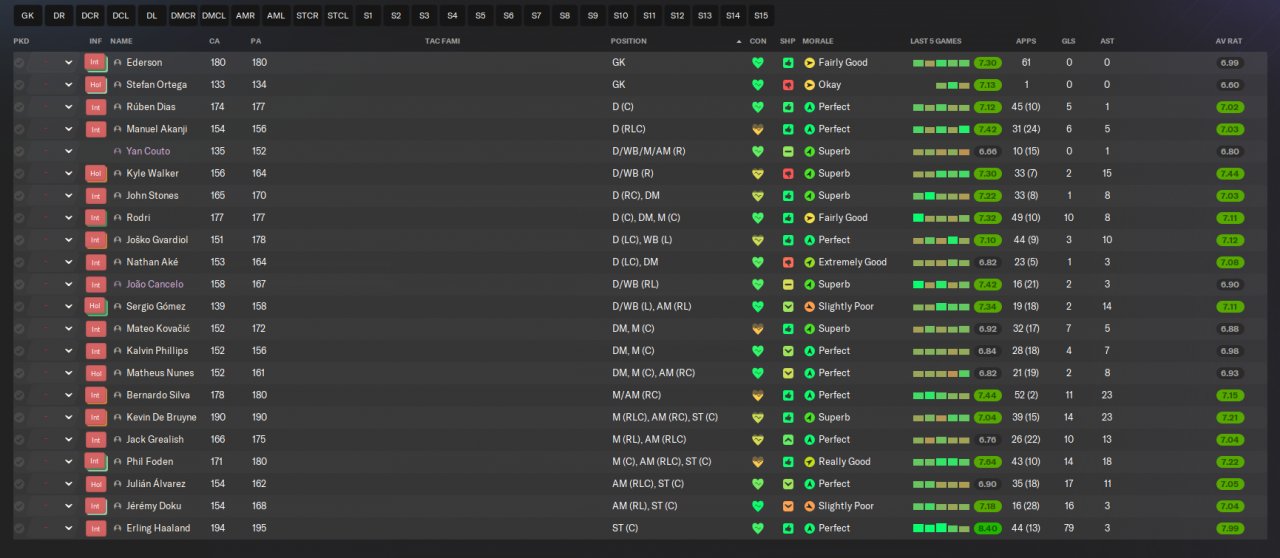Click Erling Haaland's Perfect morale icon
Screen dimensions: 1280x558
[809, 528]
